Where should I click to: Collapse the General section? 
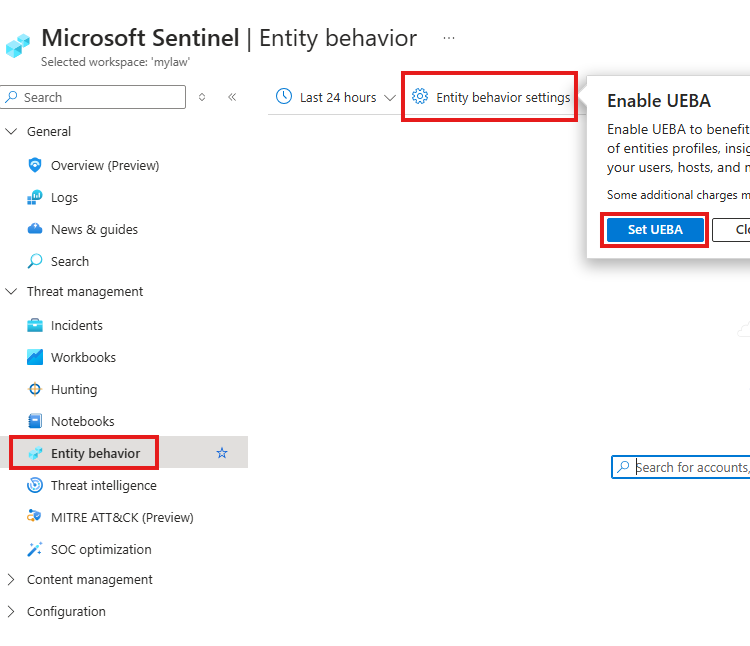click(12, 131)
